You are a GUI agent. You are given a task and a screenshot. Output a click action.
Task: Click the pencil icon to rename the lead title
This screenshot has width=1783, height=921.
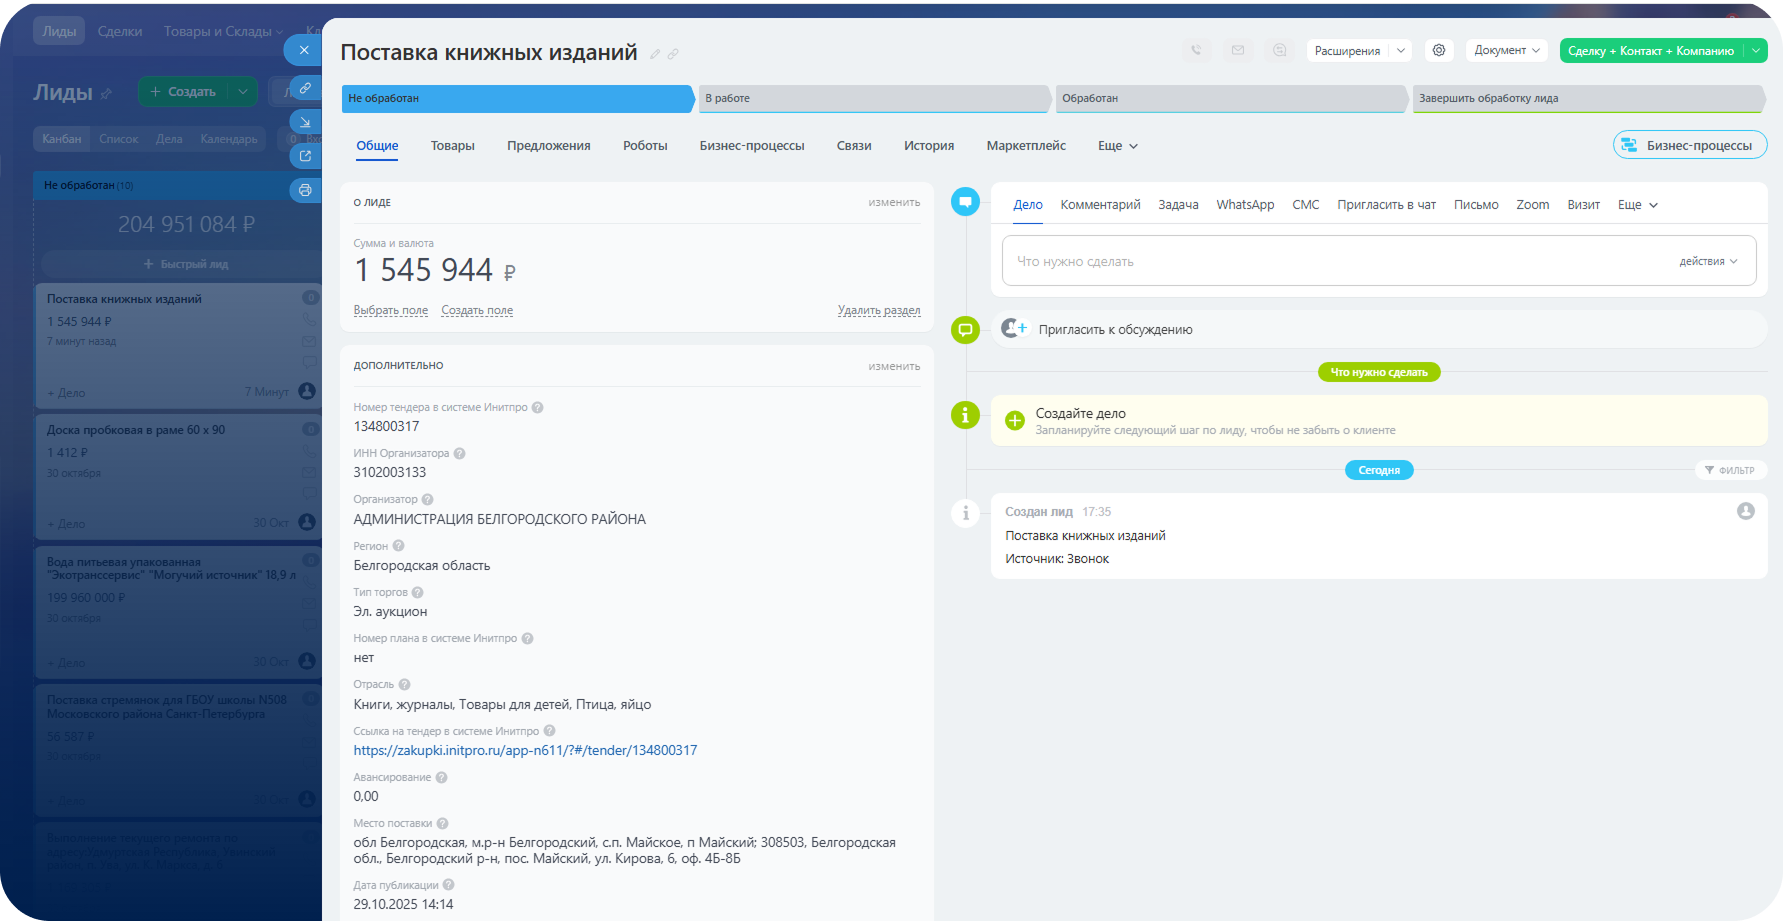(x=655, y=54)
